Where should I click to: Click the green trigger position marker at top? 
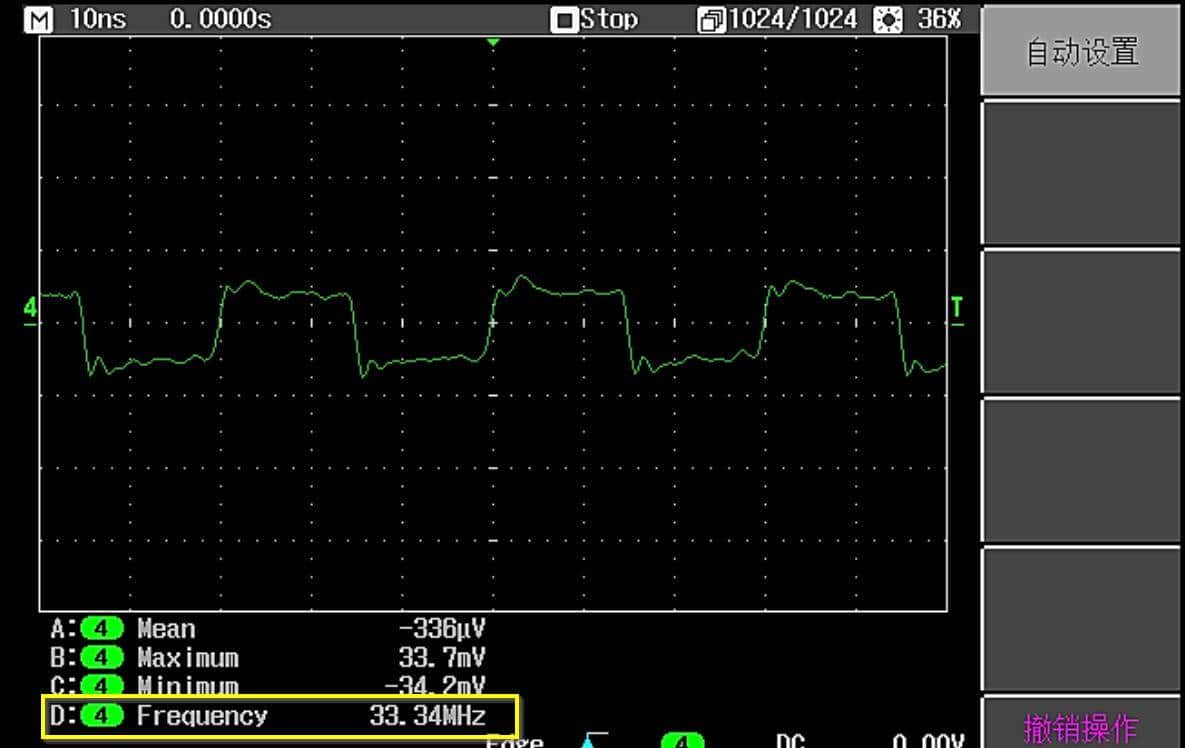(492, 42)
